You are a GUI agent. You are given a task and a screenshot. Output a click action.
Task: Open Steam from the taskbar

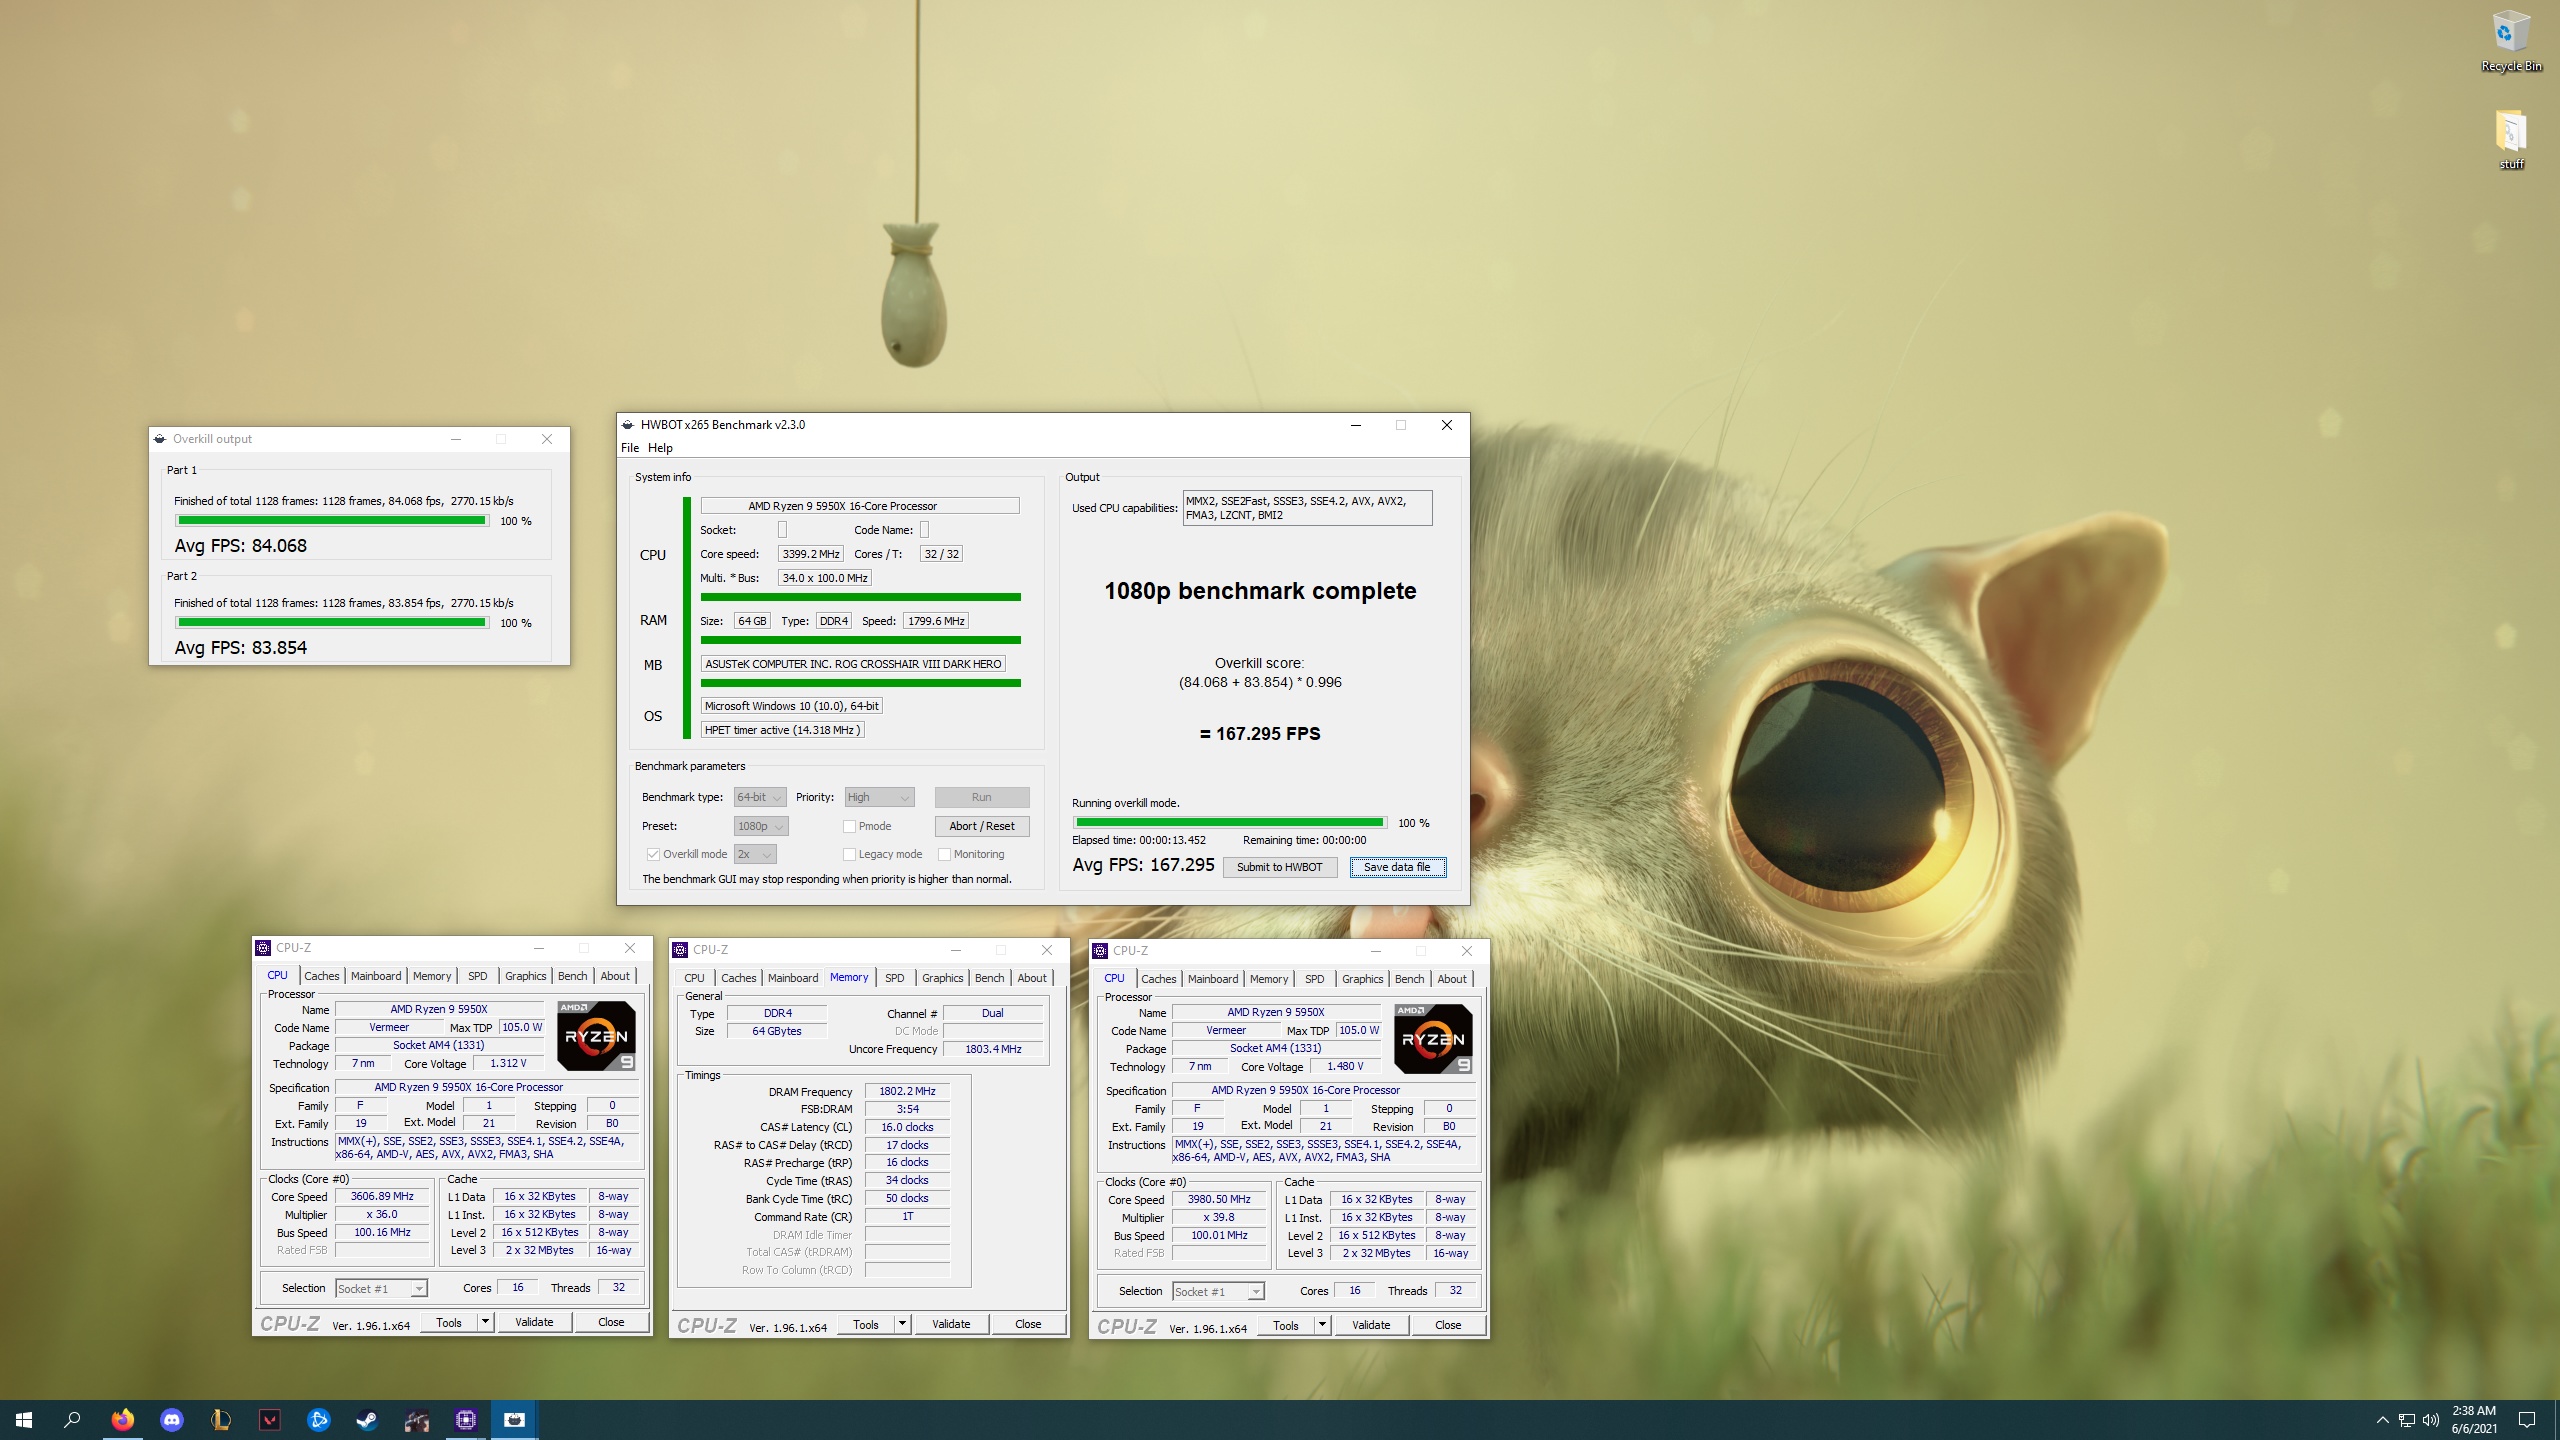[368, 1419]
